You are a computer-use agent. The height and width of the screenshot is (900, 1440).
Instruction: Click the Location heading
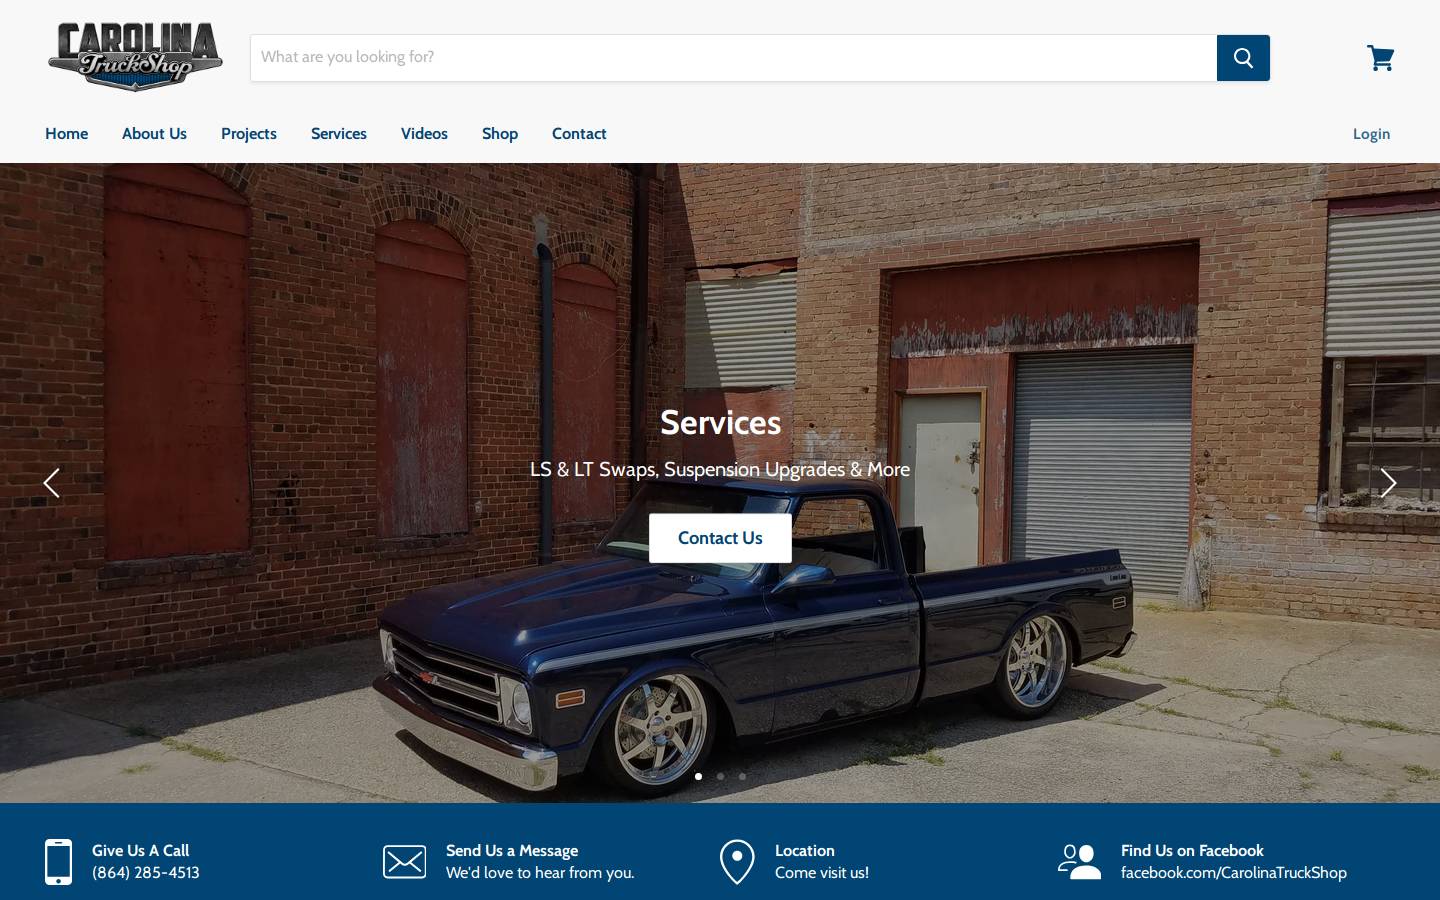tap(805, 851)
